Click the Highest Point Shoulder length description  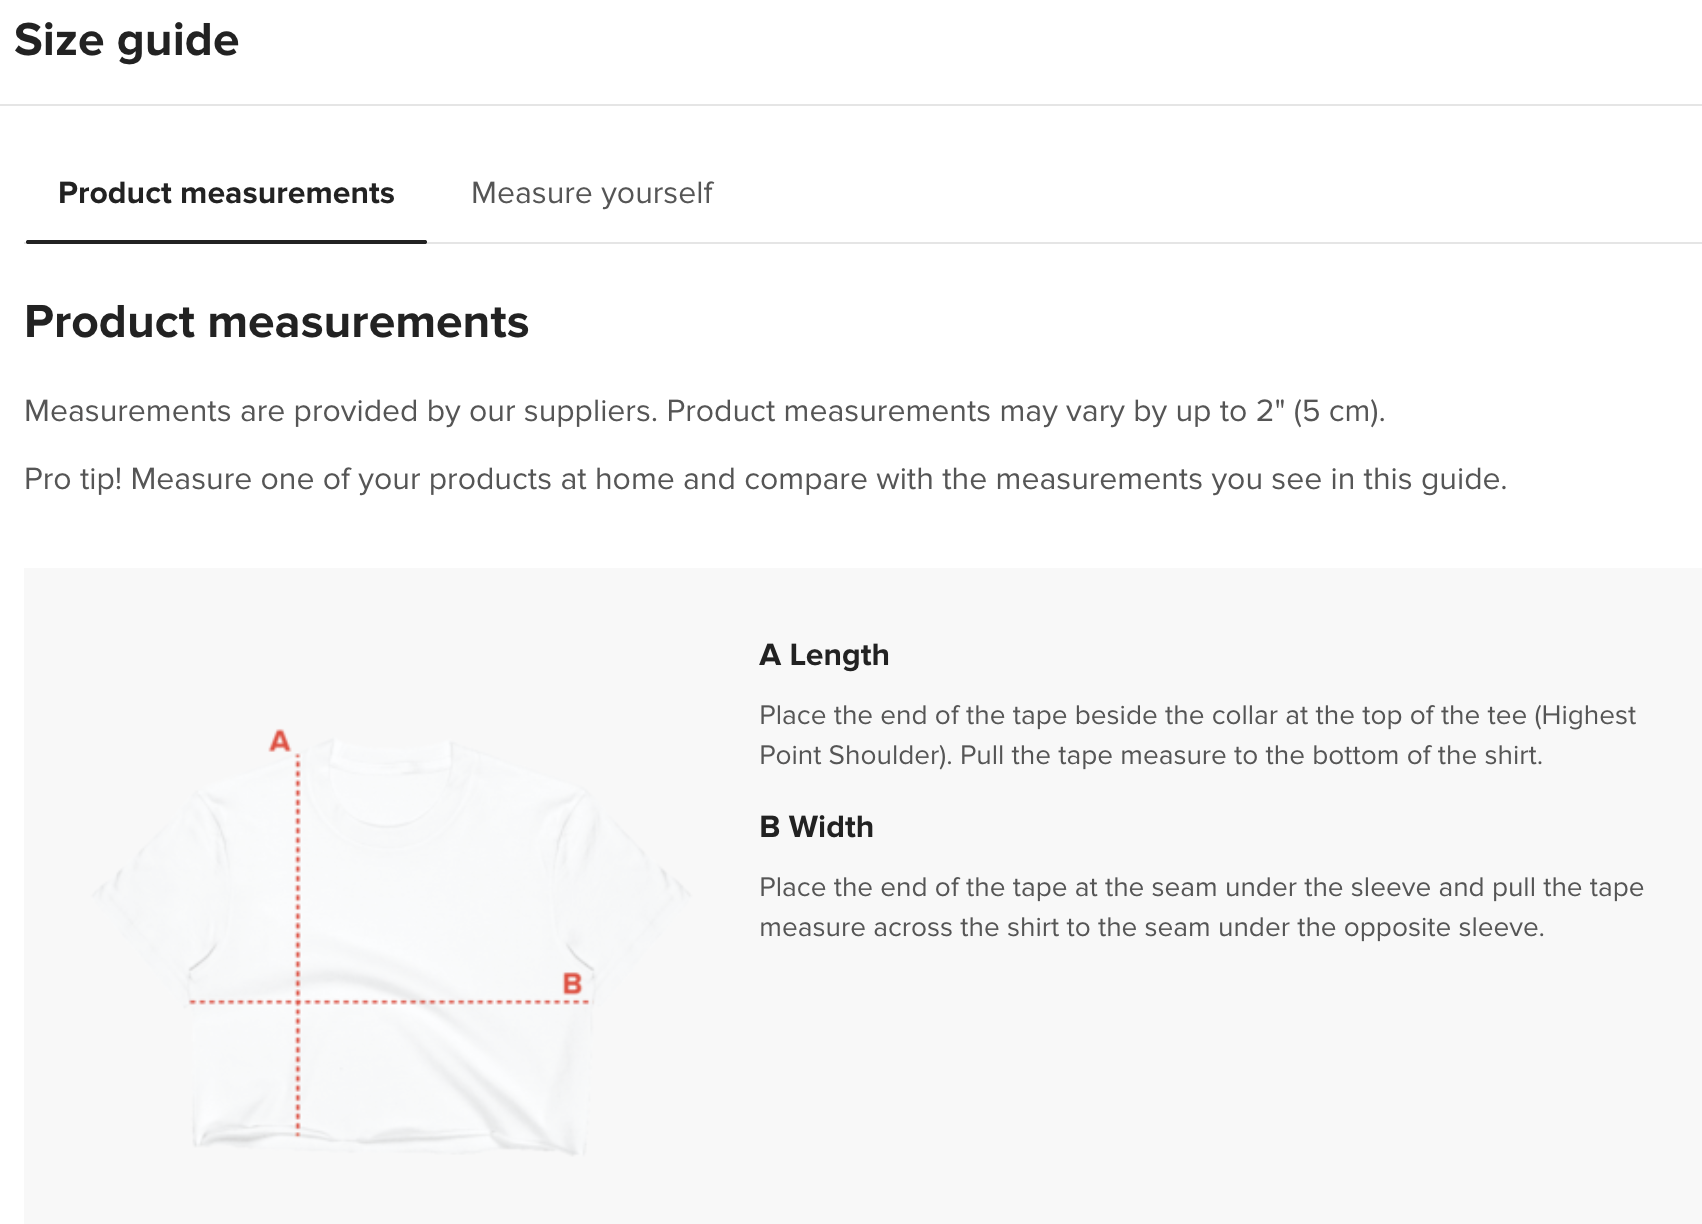pyautogui.click(x=1197, y=735)
